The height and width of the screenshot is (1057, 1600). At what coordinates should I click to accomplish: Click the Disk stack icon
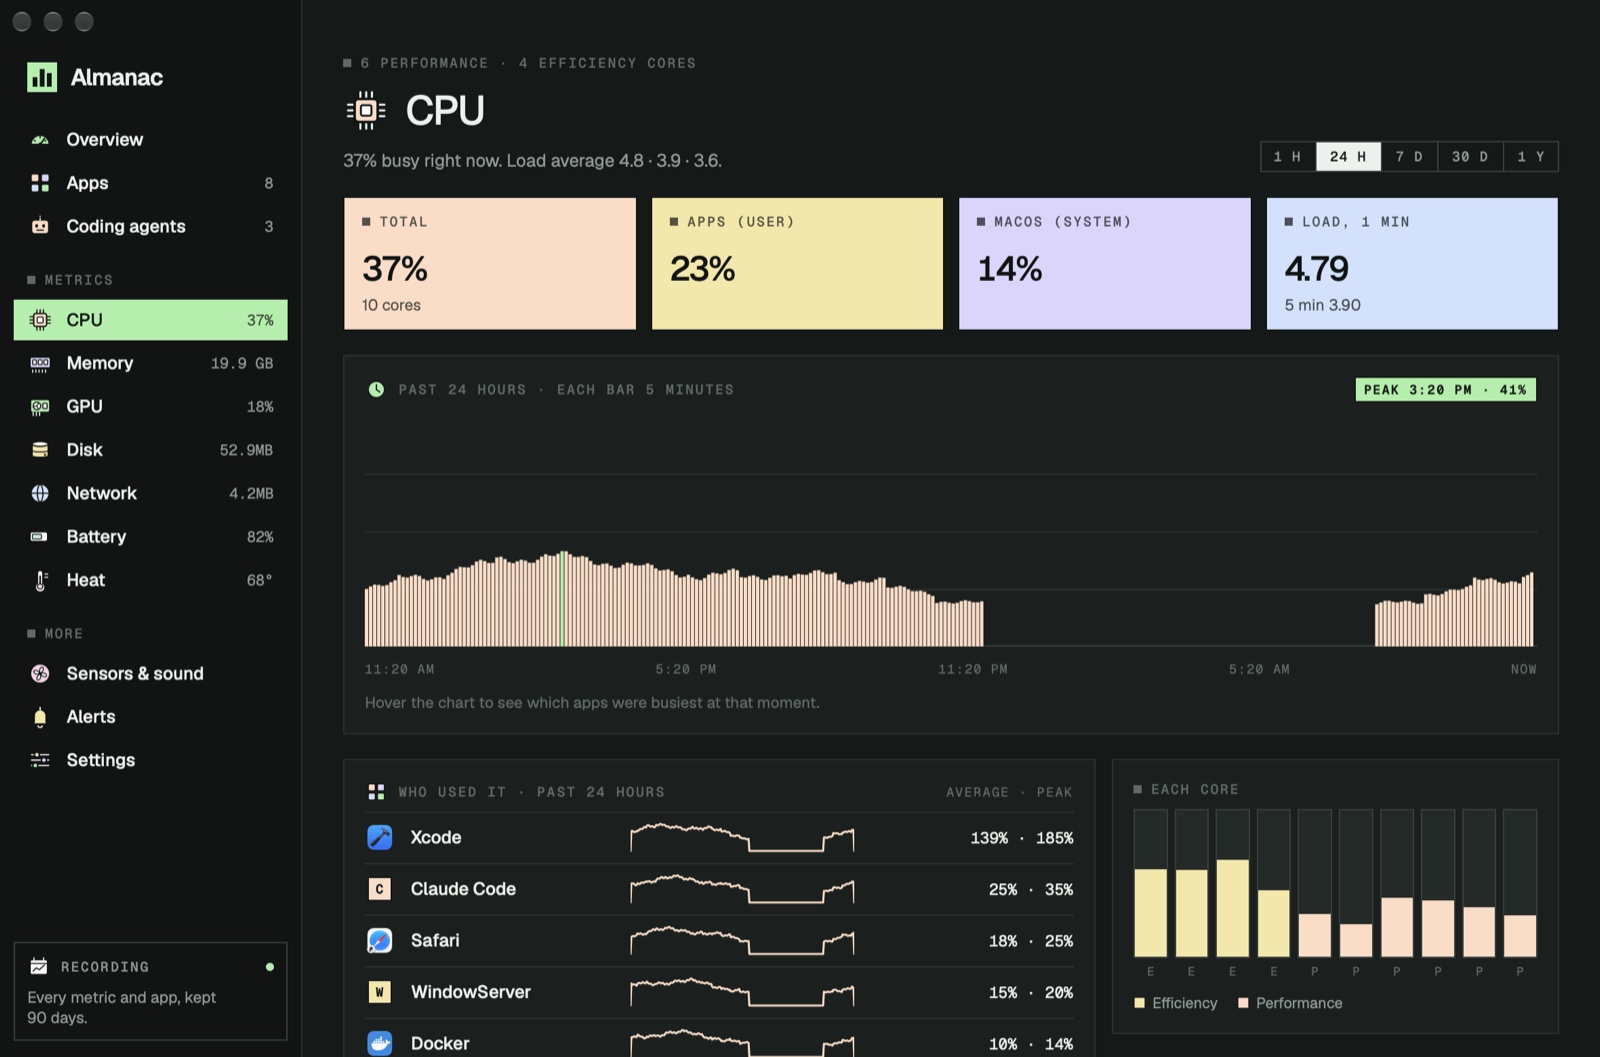[40, 450]
